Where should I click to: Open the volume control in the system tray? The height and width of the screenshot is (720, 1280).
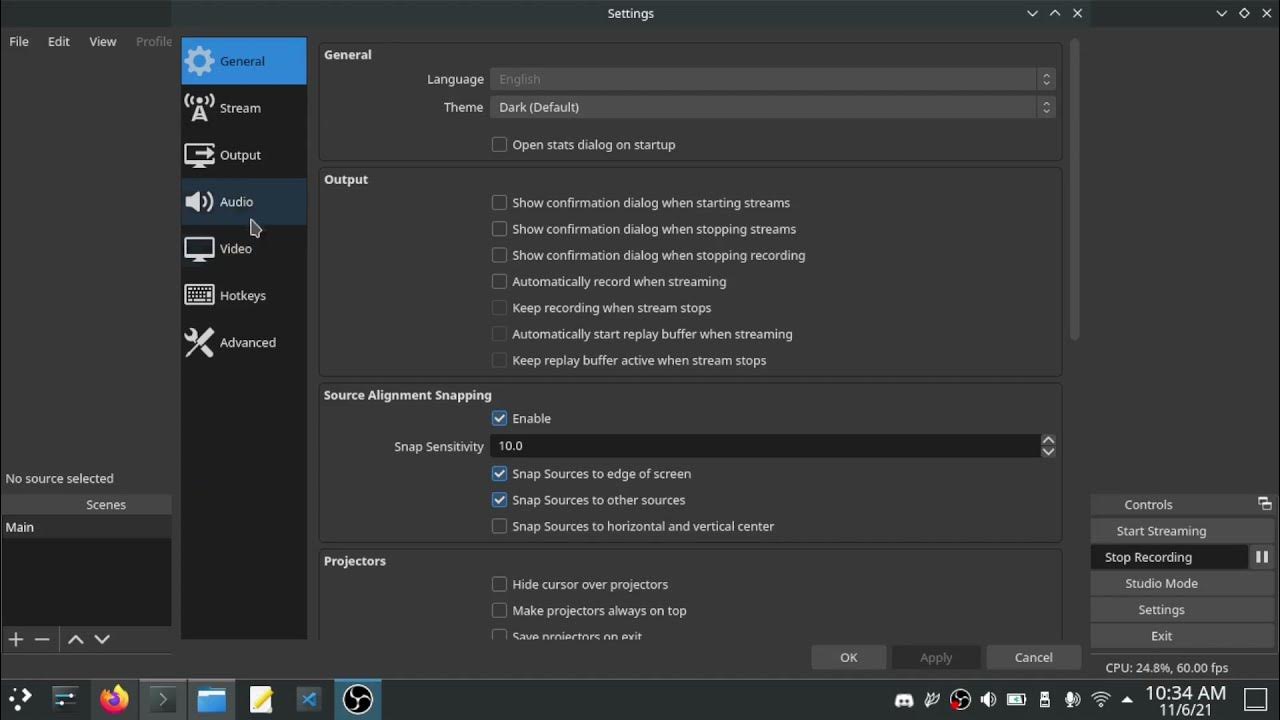coord(988,700)
